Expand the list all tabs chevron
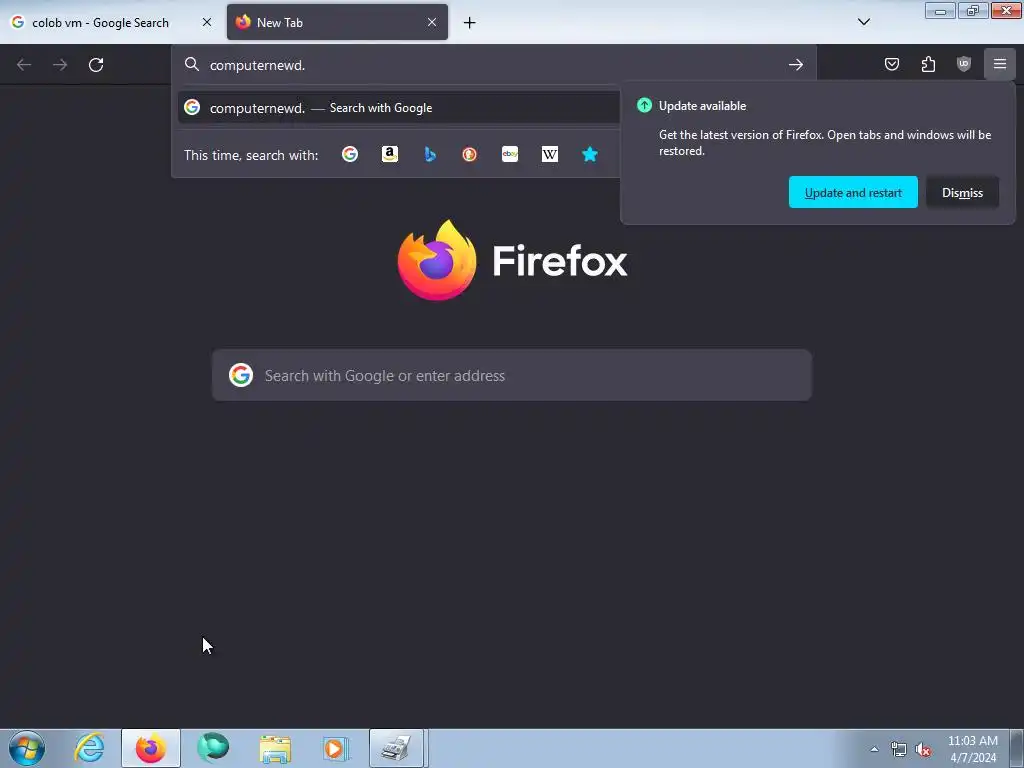 coord(863,22)
